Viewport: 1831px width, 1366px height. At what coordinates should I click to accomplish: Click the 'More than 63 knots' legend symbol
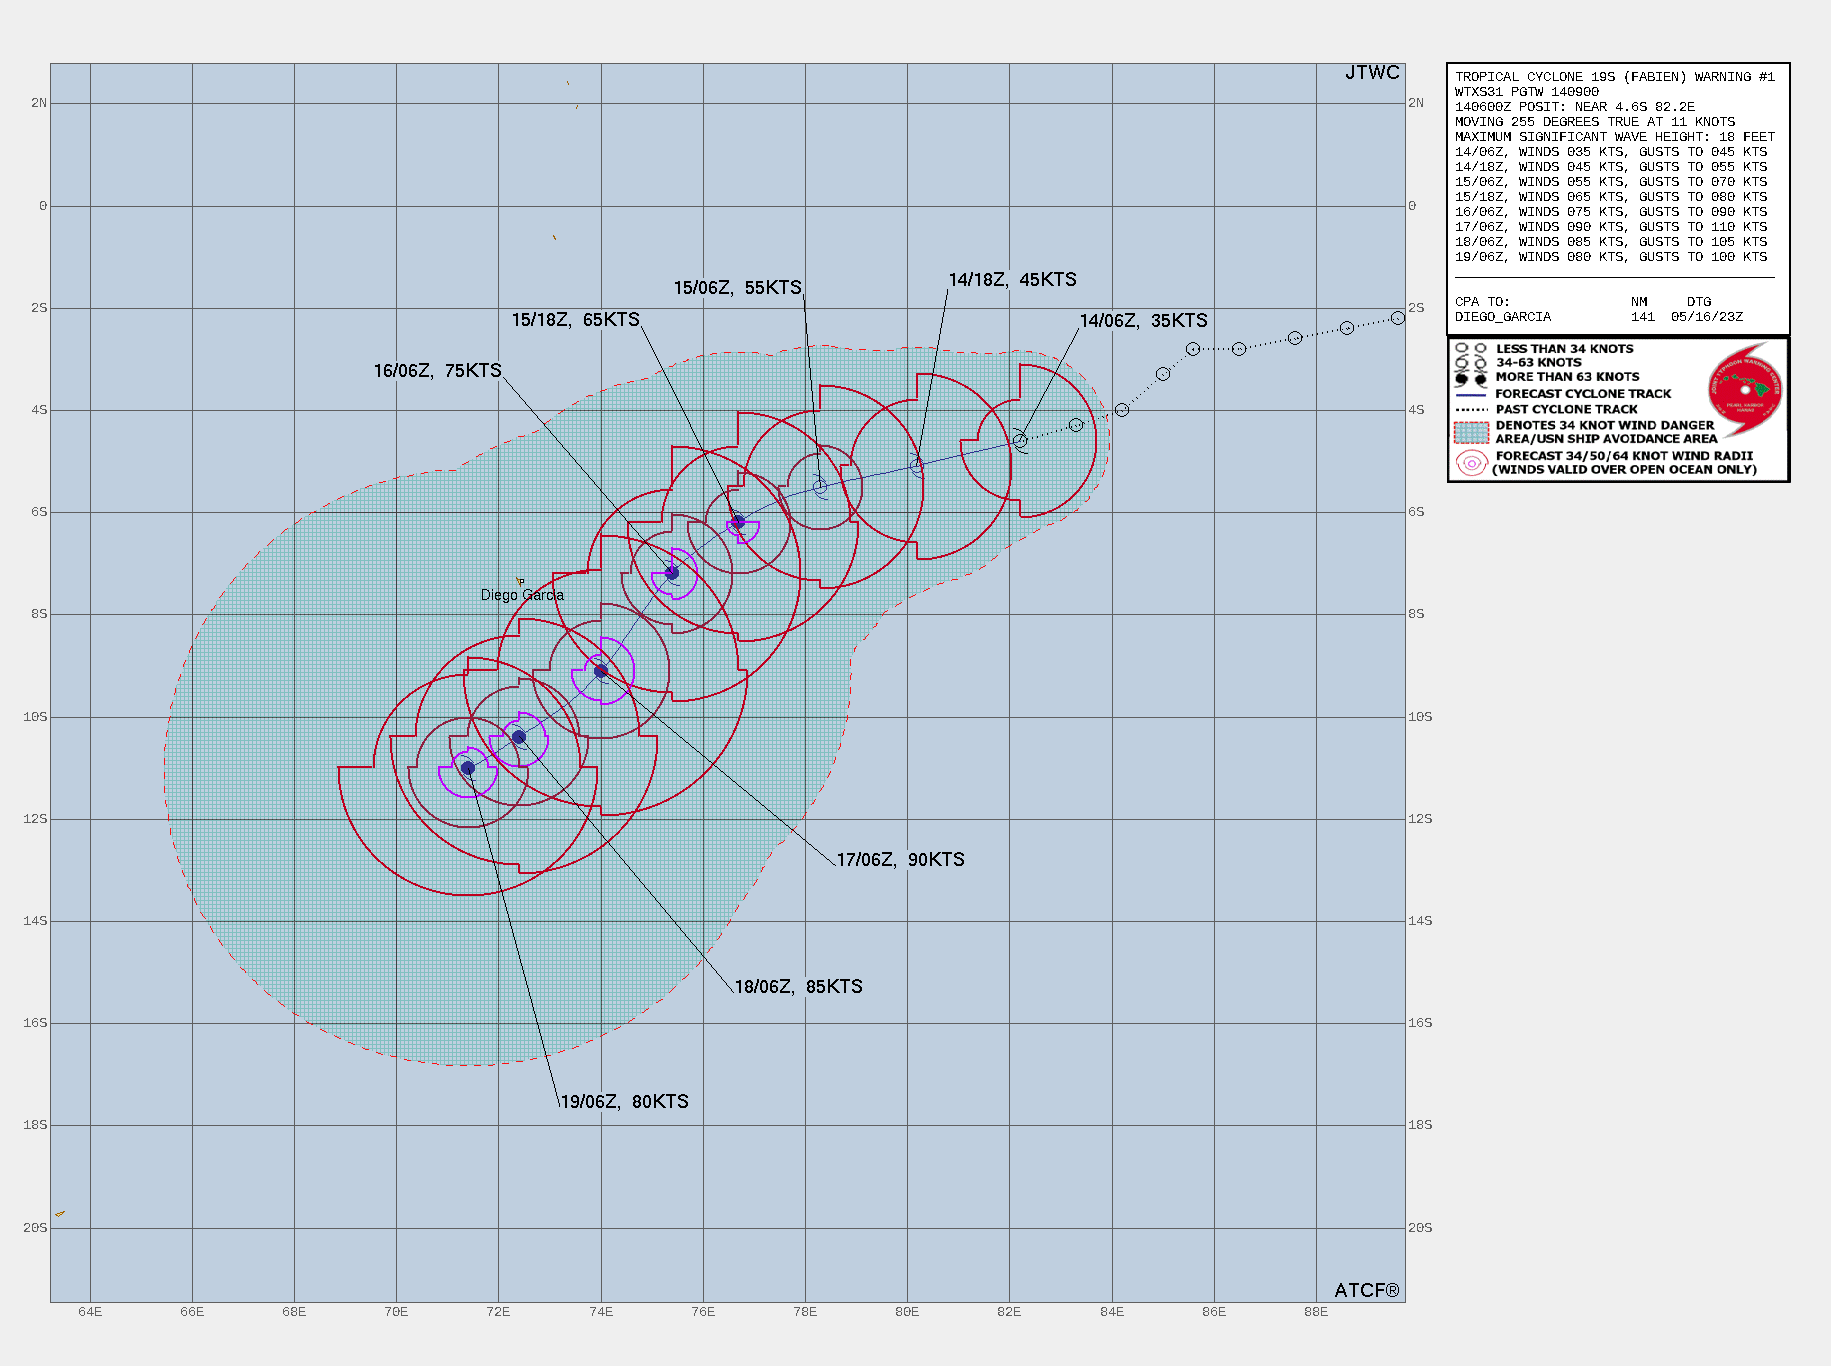tap(1471, 378)
